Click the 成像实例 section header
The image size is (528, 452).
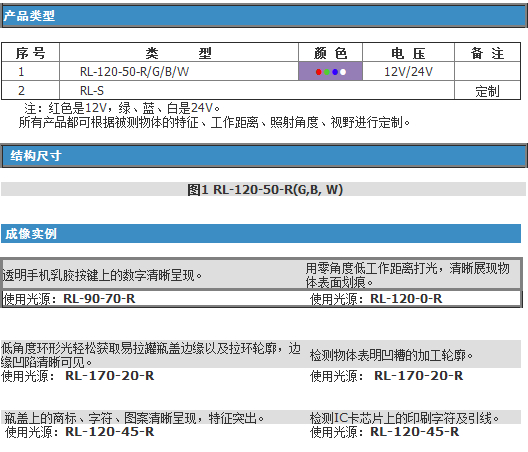(x=261, y=233)
